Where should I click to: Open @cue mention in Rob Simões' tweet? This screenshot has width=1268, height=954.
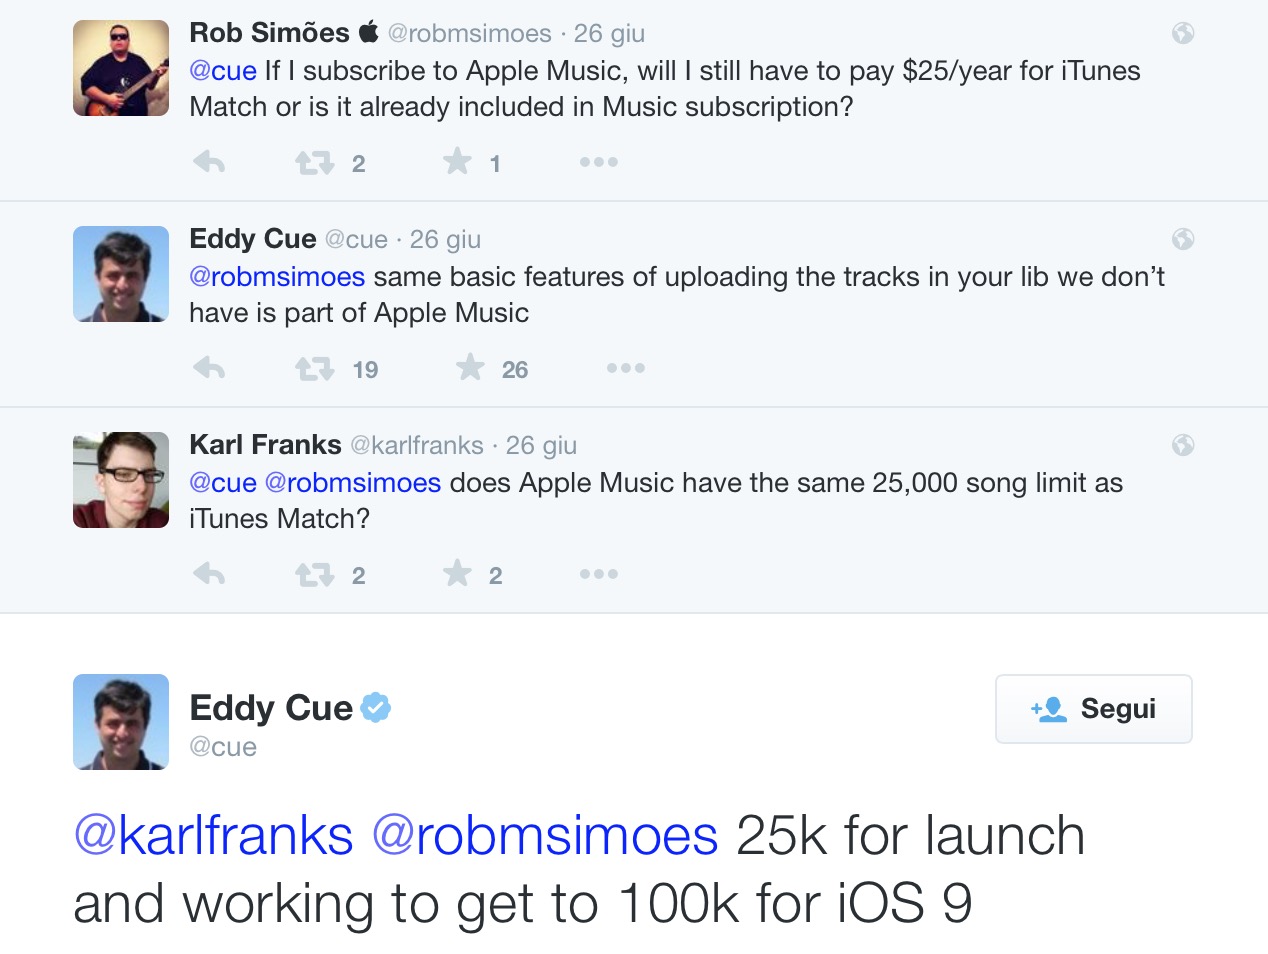(x=223, y=71)
